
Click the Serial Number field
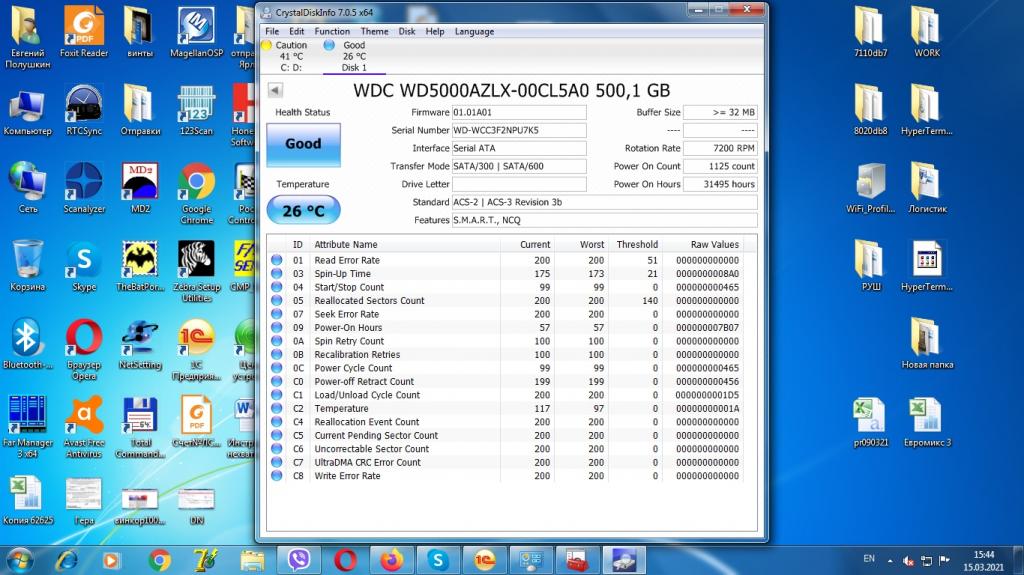[x=519, y=130]
